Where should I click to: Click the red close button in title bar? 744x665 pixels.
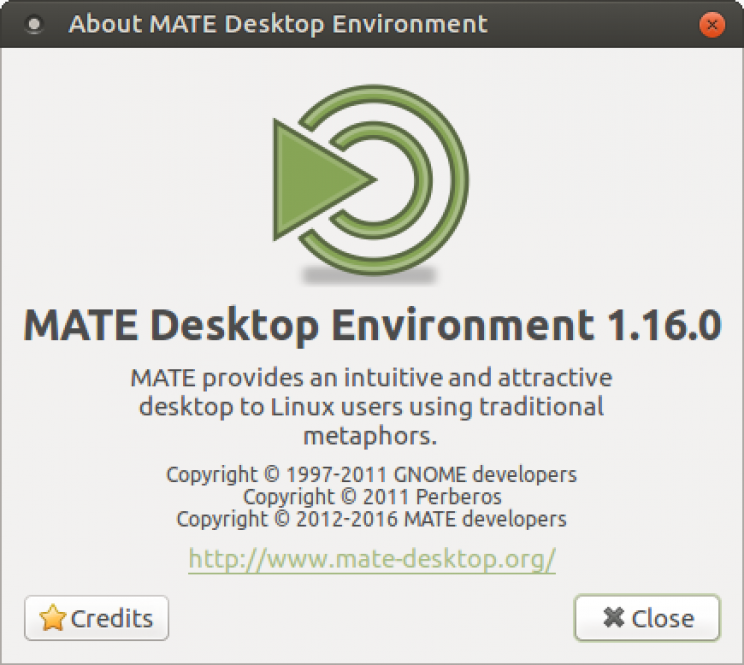712,25
